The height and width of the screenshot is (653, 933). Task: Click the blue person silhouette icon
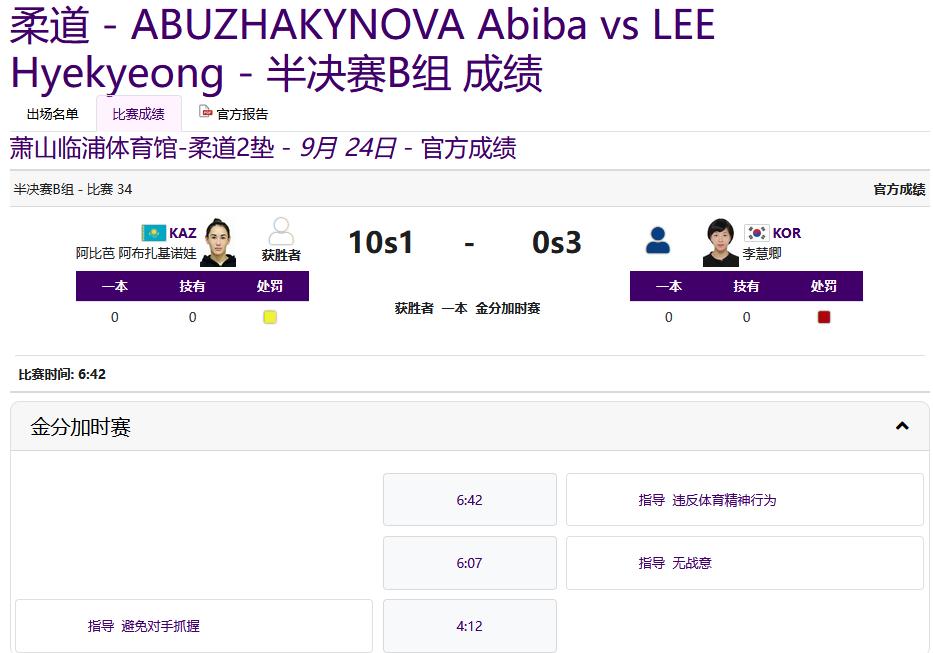coord(658,240)
